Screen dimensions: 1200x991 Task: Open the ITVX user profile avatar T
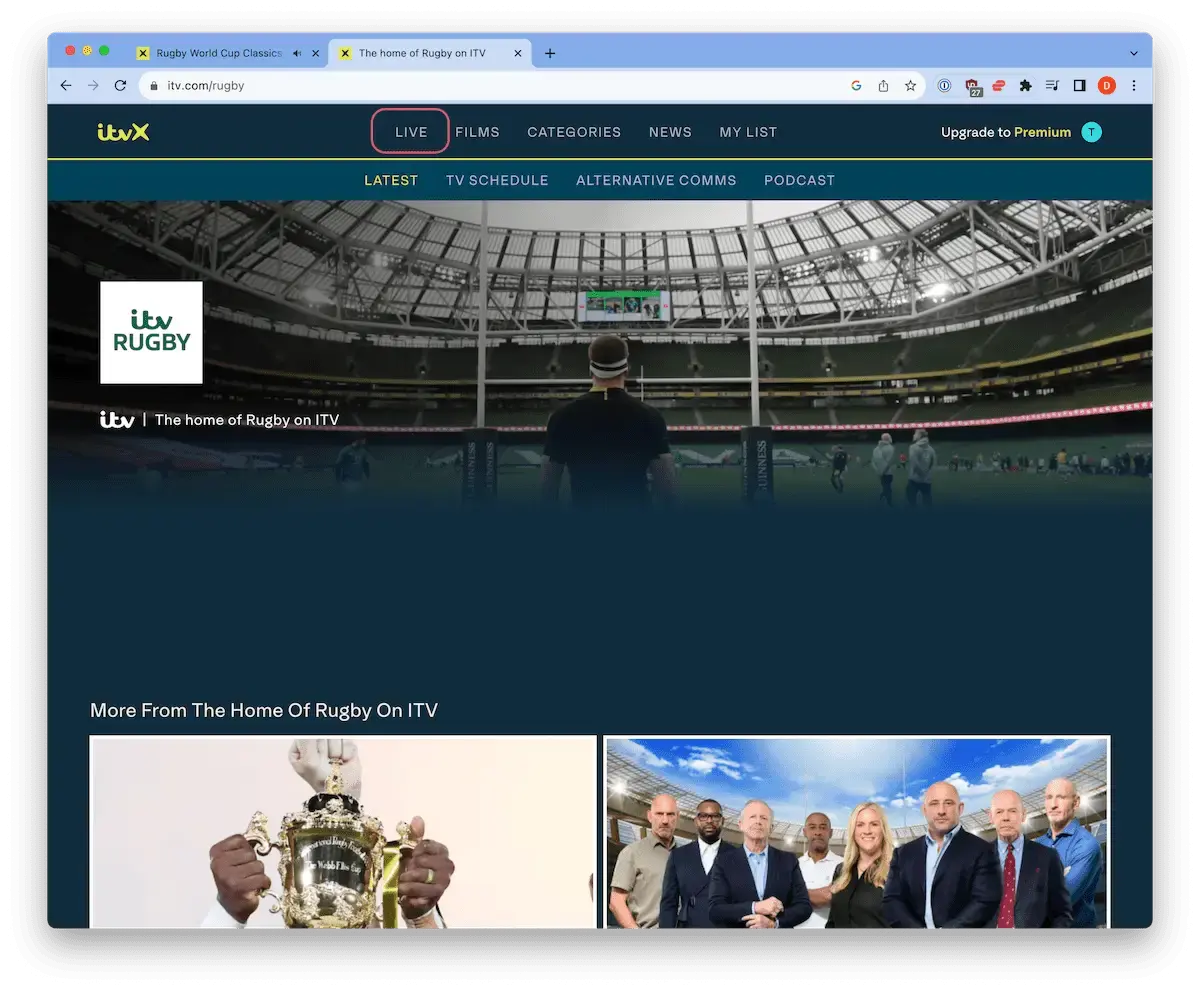click(1092, 132)
